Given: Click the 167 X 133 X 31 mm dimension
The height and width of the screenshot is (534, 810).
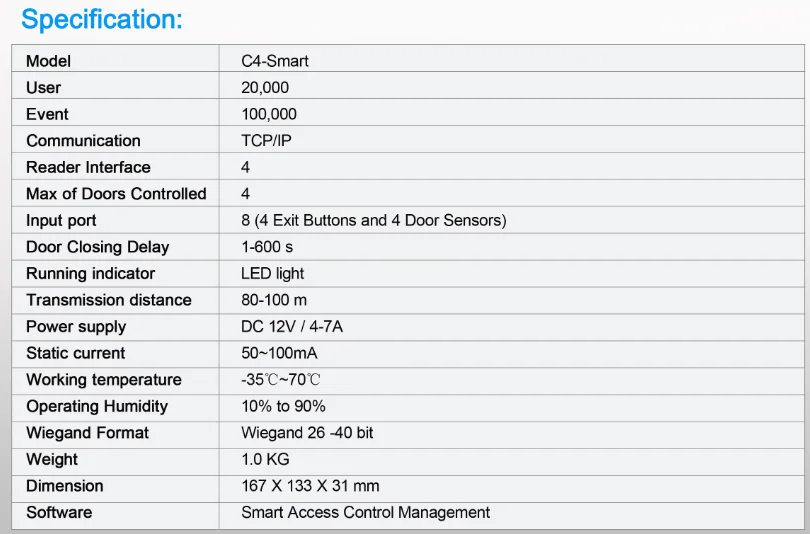Looking at the screenshot, I should click(x=310, y=486).
